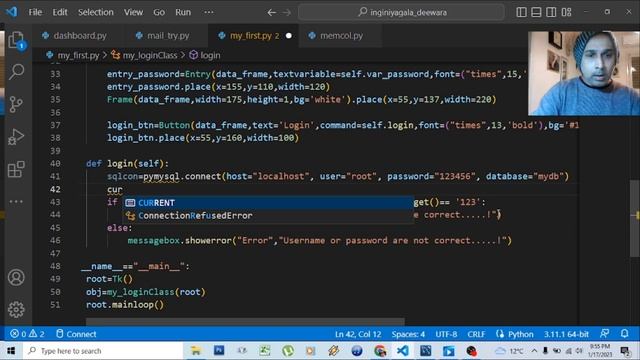Click the vertical editor scrollbar
The height and width of the screenshot is (360, 640).
pos(635,218)
